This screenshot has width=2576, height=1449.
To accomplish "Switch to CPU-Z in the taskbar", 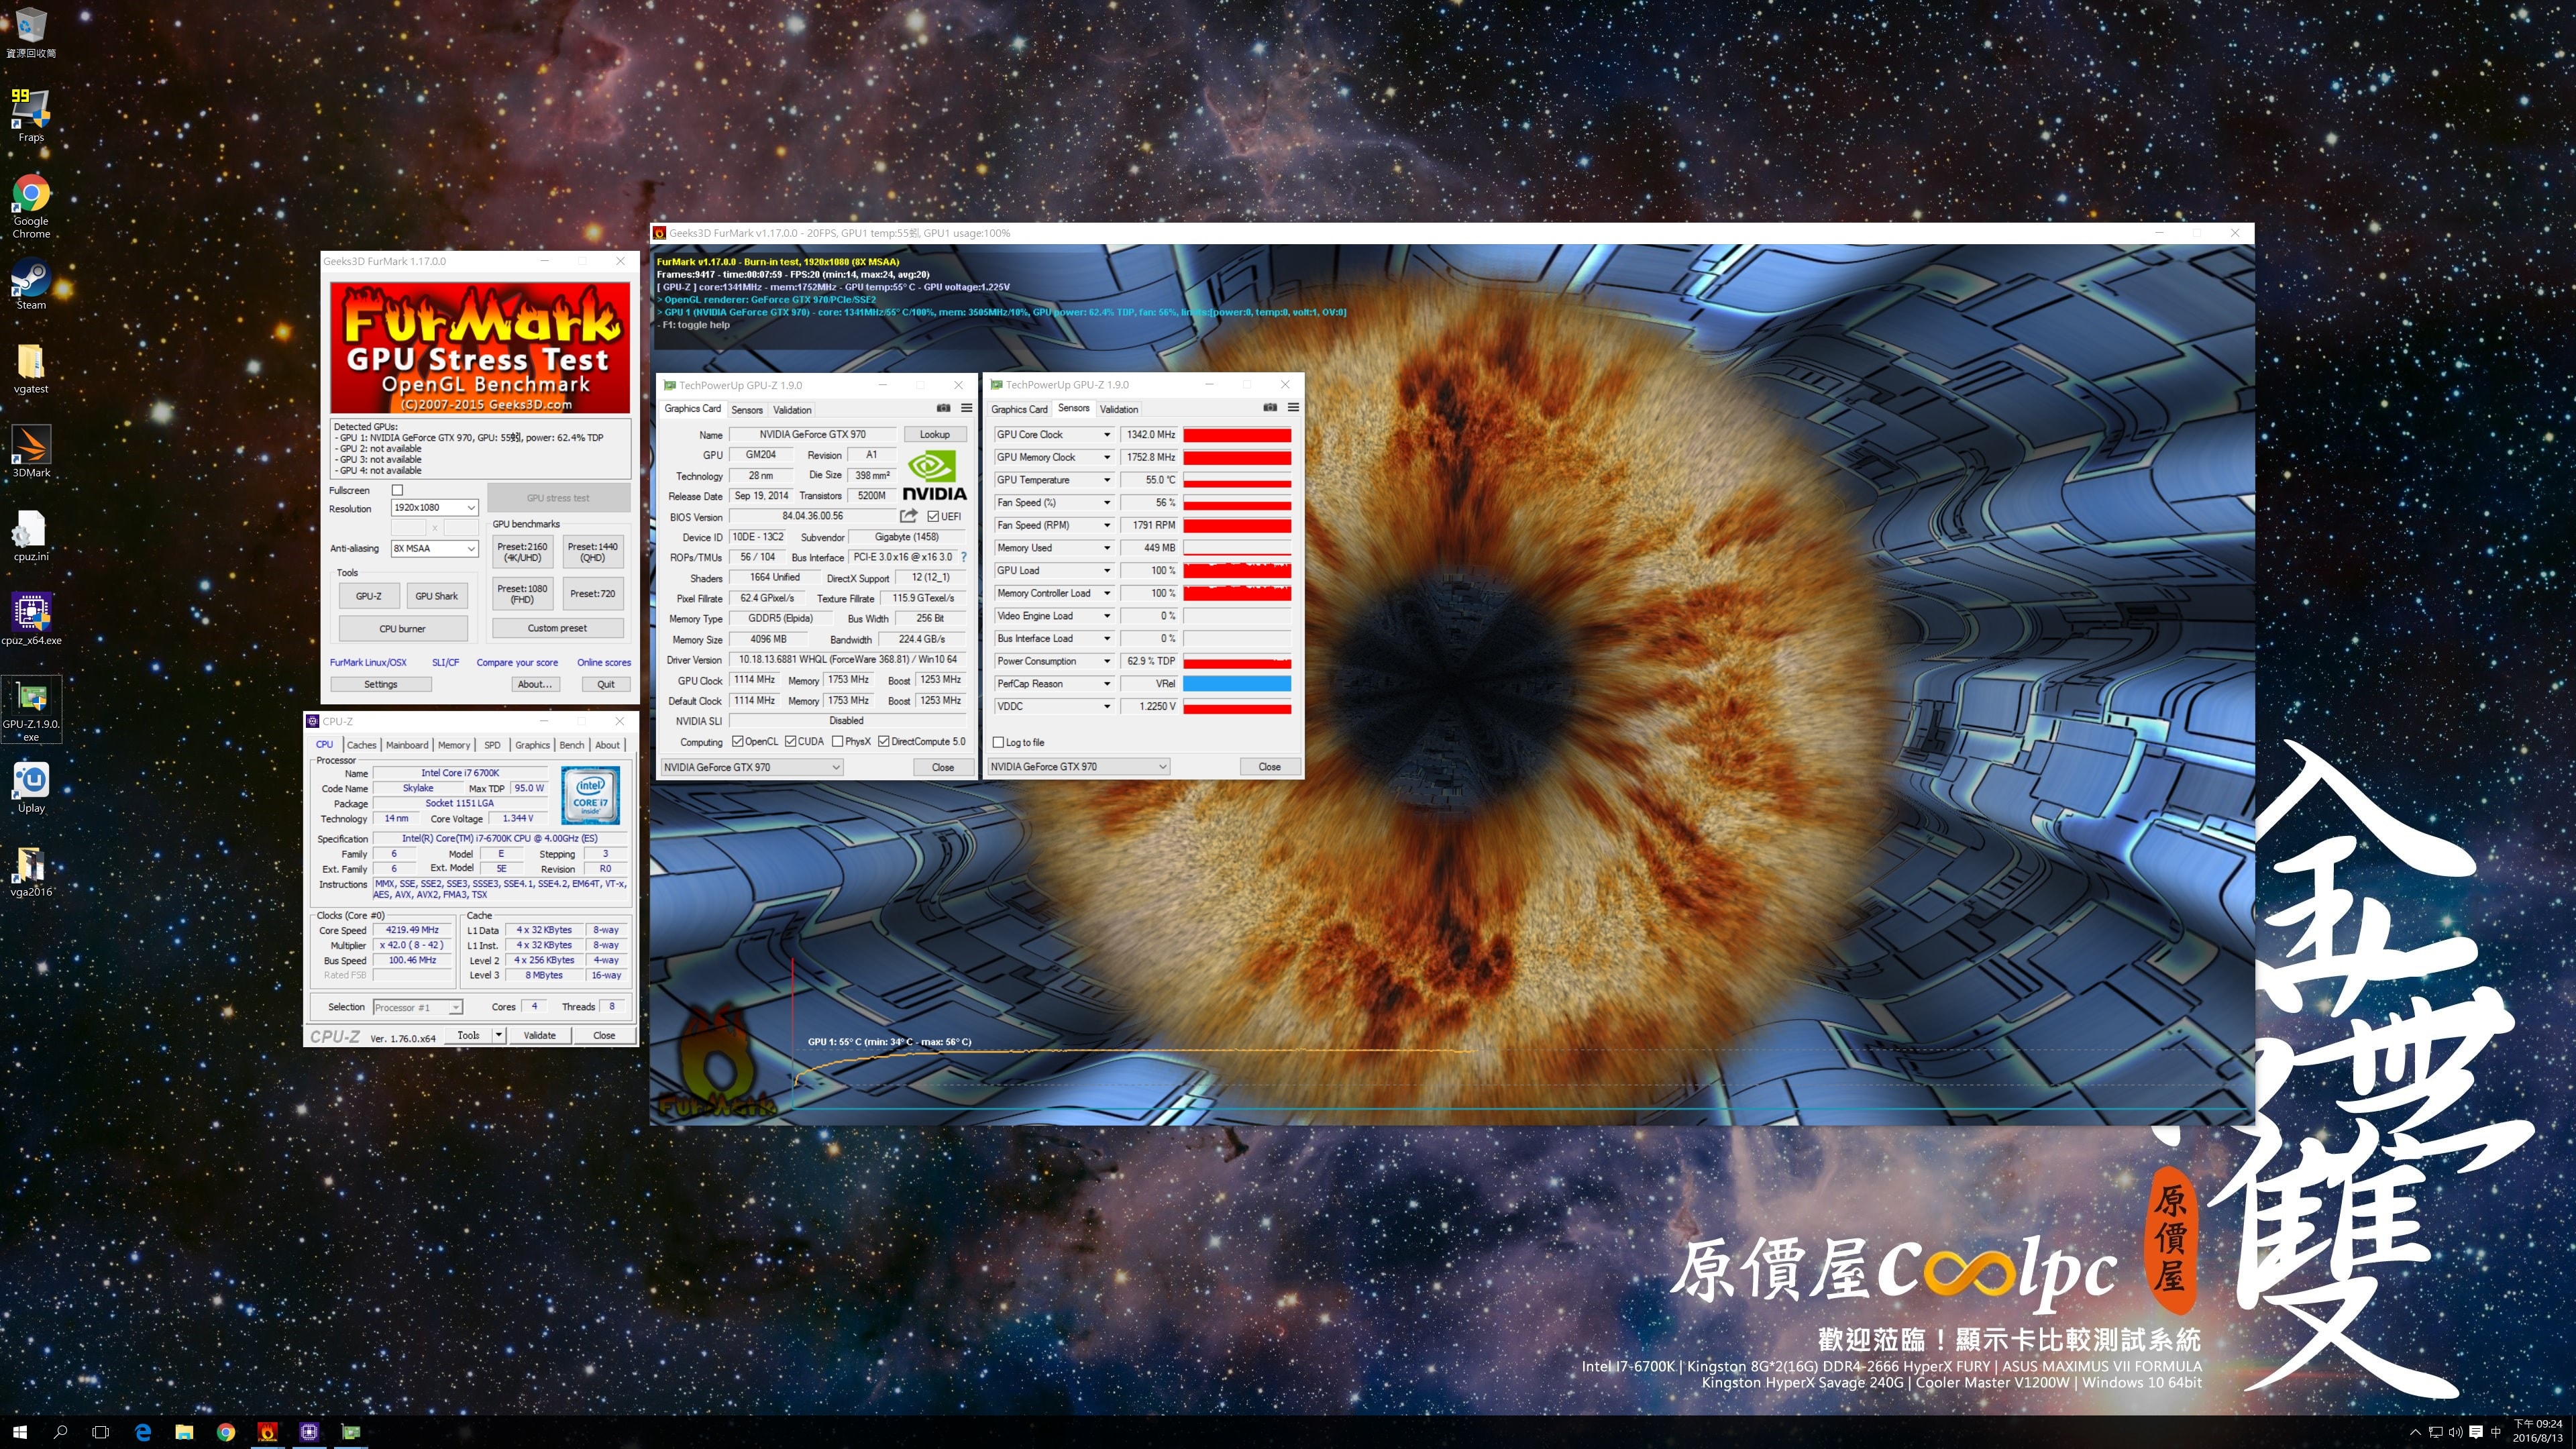I will pyautogui.click(x=309, y=1432).
